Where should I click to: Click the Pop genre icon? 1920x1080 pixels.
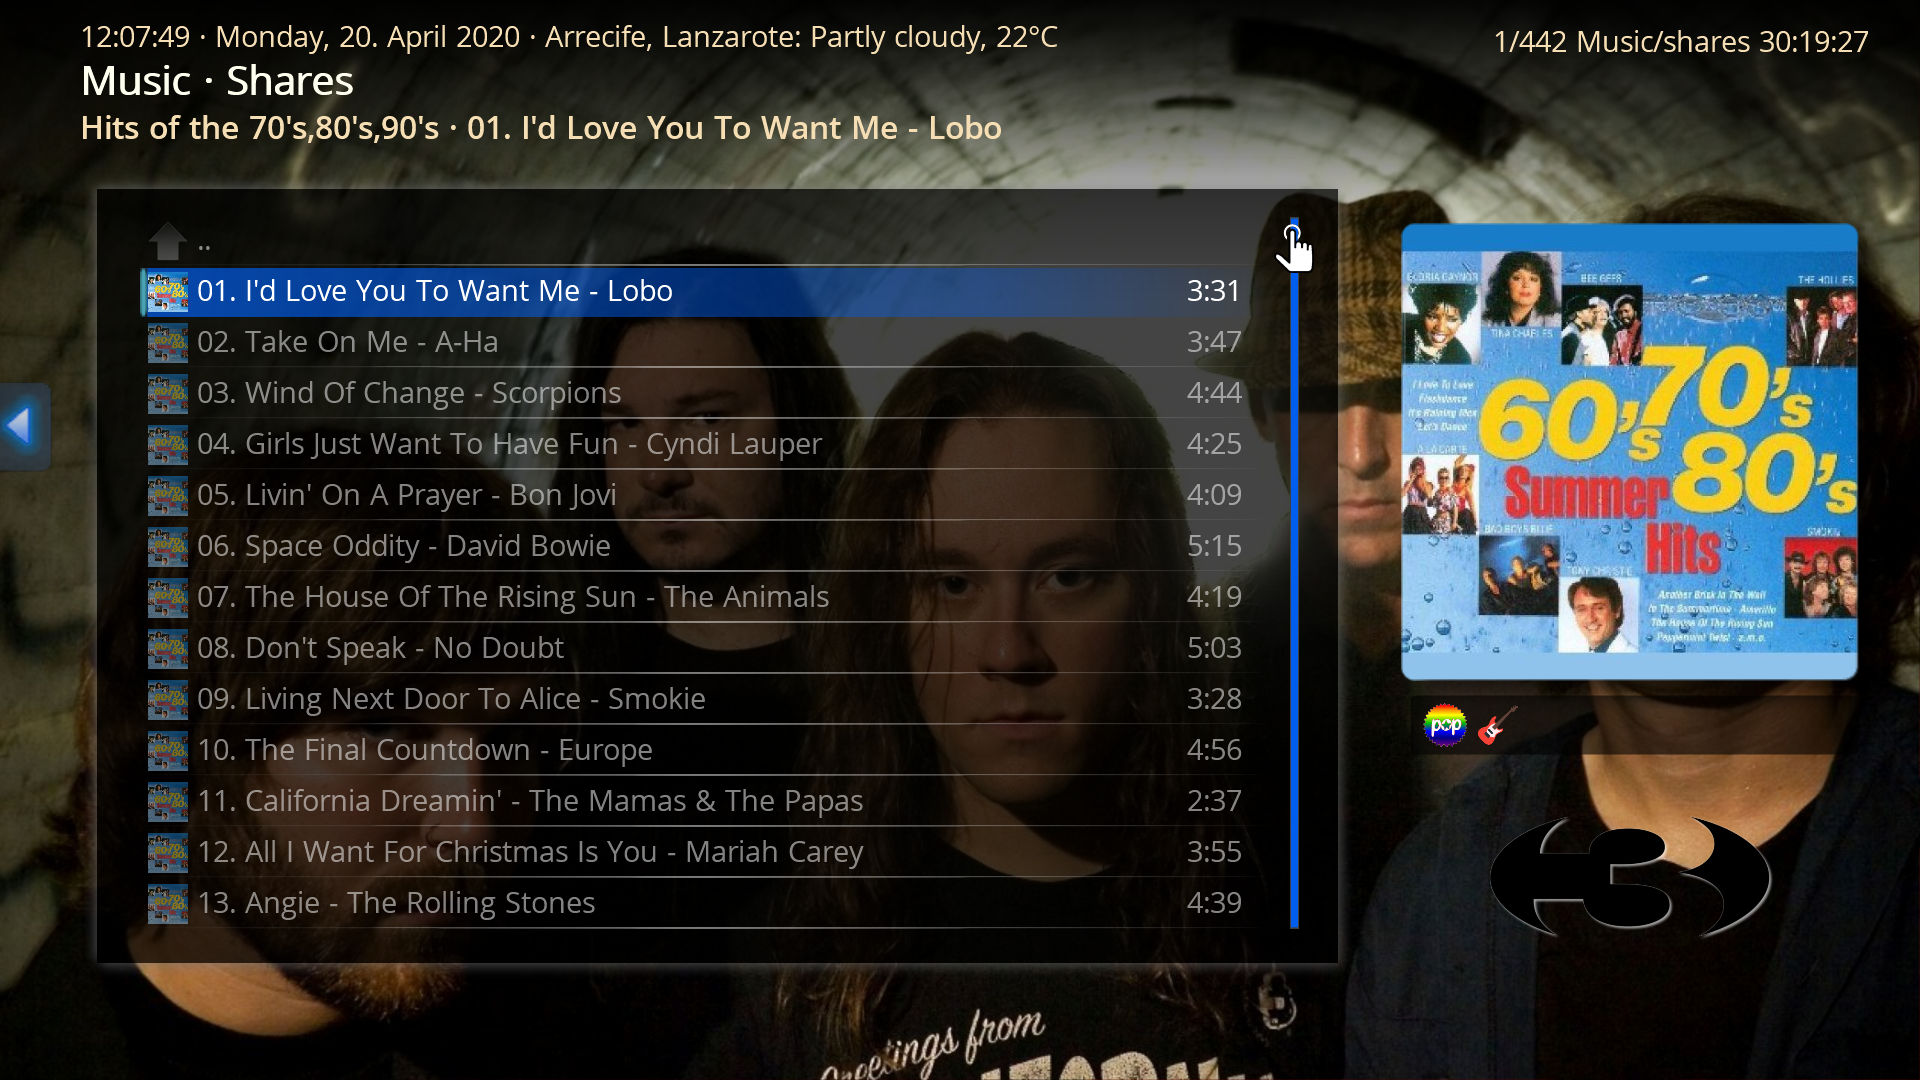pyautogui.click(x=1444, y=725)
